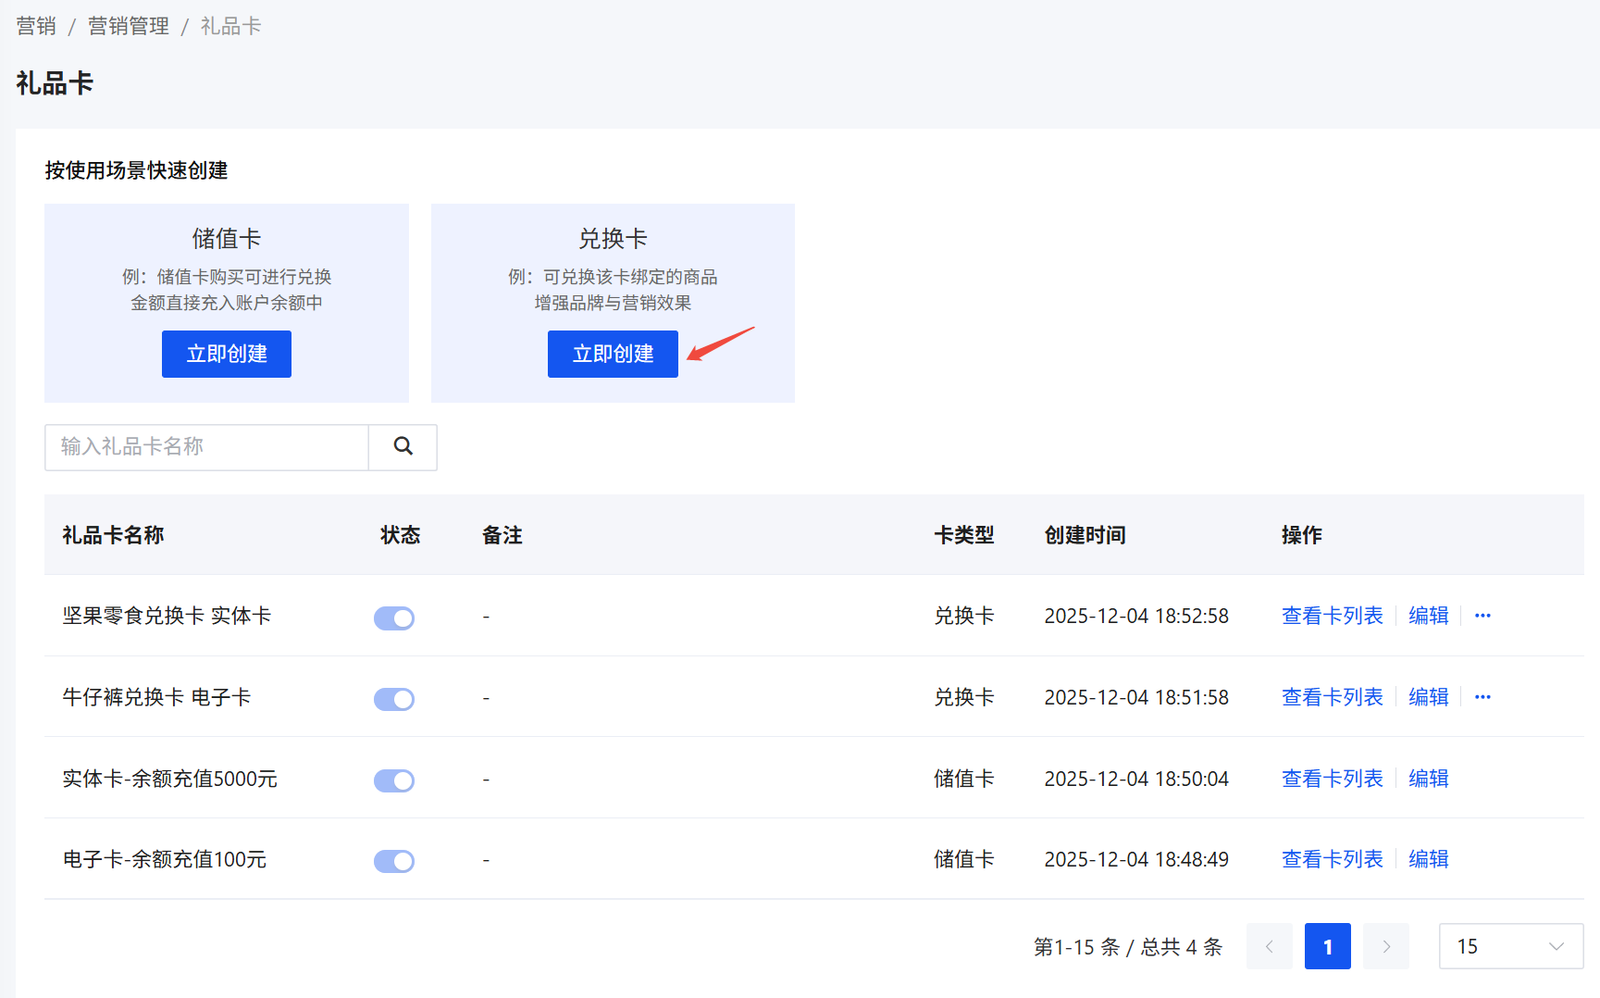The width and height of the screenshot is (1600, 998).
Task: Expand the page size dropdown showing 15
Action: coord(1510,946)
